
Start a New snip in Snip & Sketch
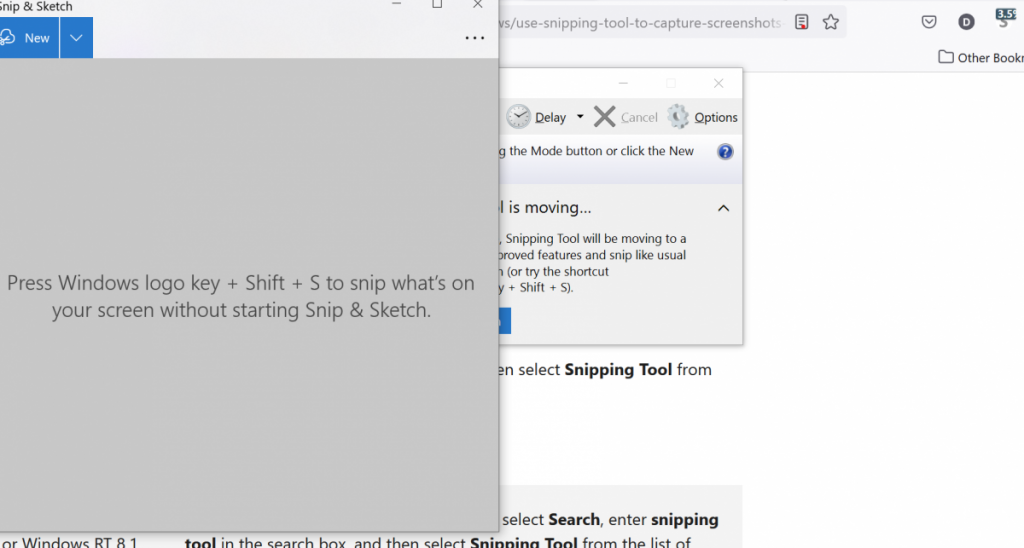[x=29, y=38]
